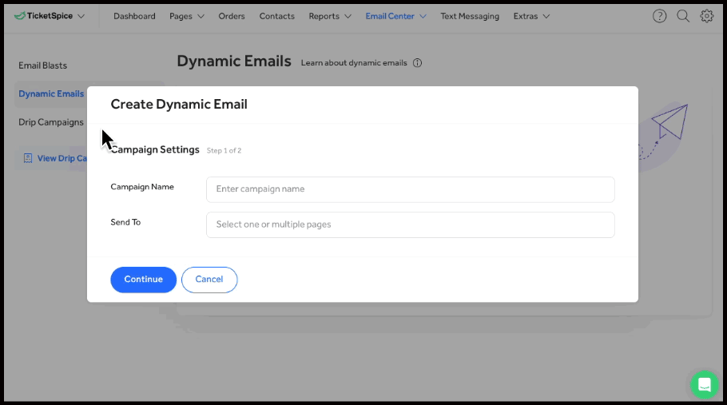Image resolution: width=727 pixels, height=405 pixels.
Task: Go to the Dashboard menu item
Action: pyautogui.click(x=134, y=16)
